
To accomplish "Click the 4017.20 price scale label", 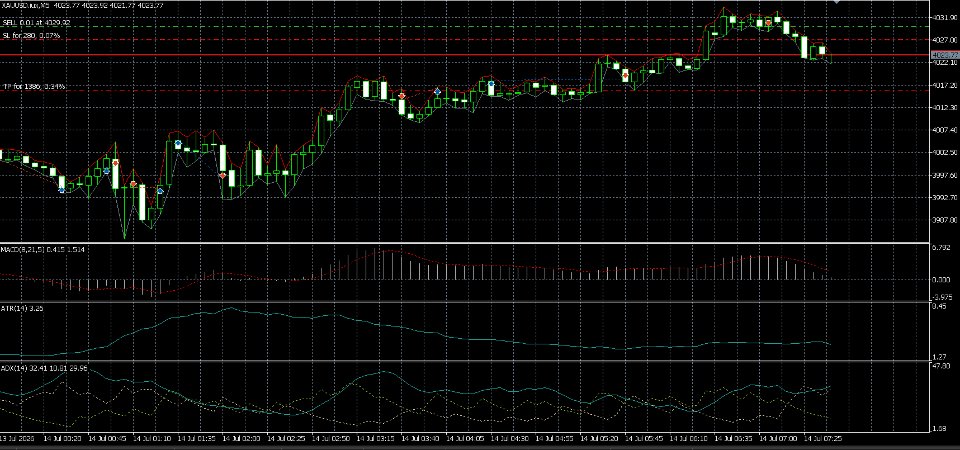I will tap(945, 87).
